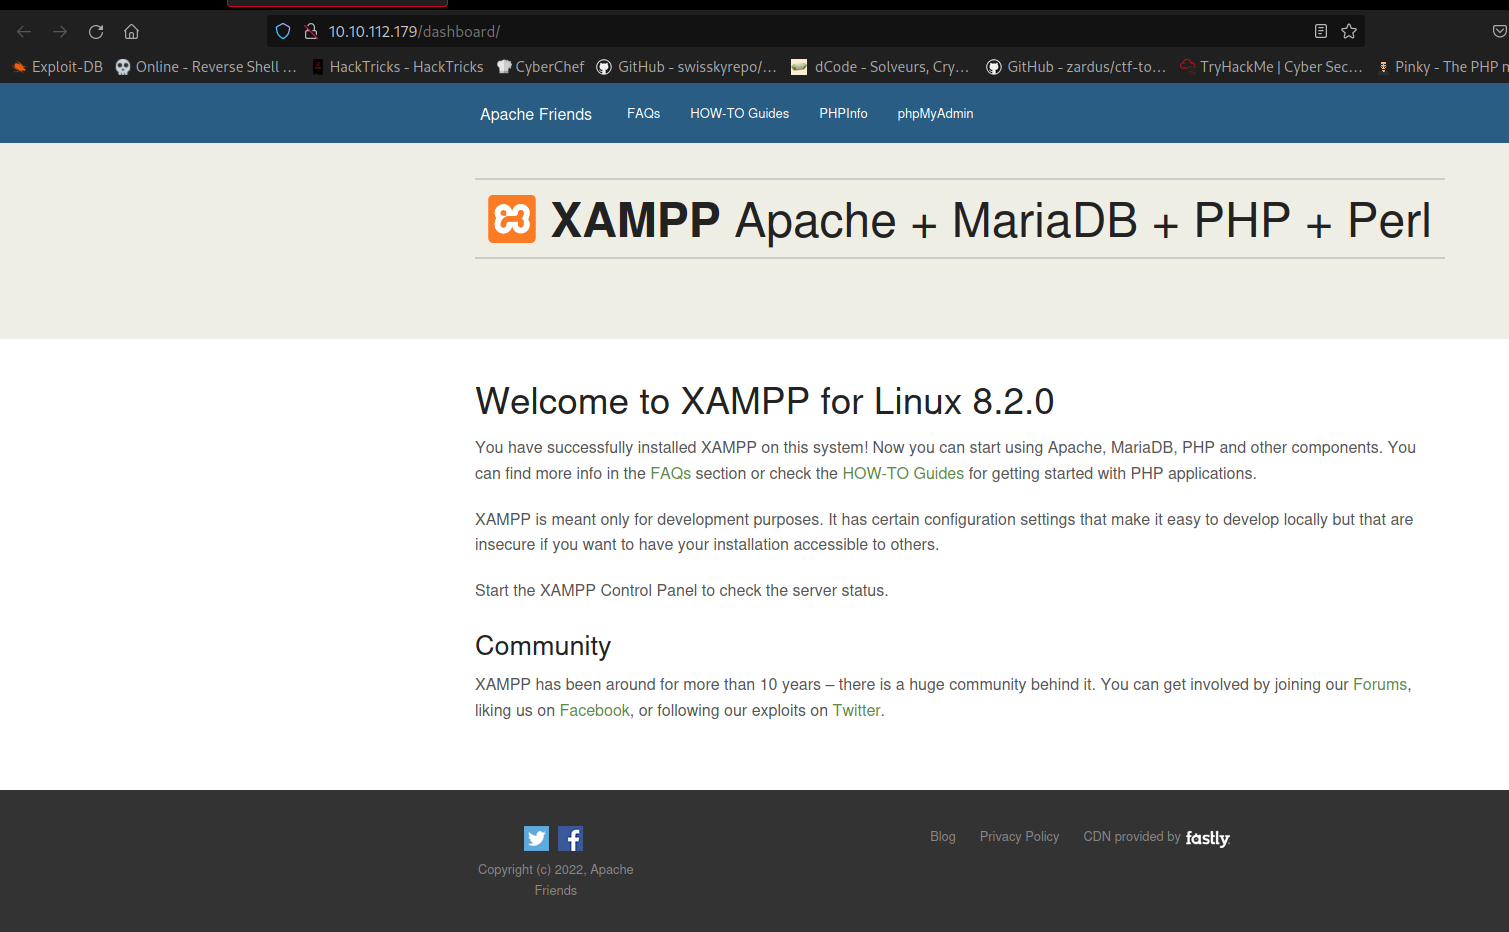Viewport: 1509px width, 932px height.
Task: Click the Copyright (c) 2022 footer text
Action: (x=556, y=880)
